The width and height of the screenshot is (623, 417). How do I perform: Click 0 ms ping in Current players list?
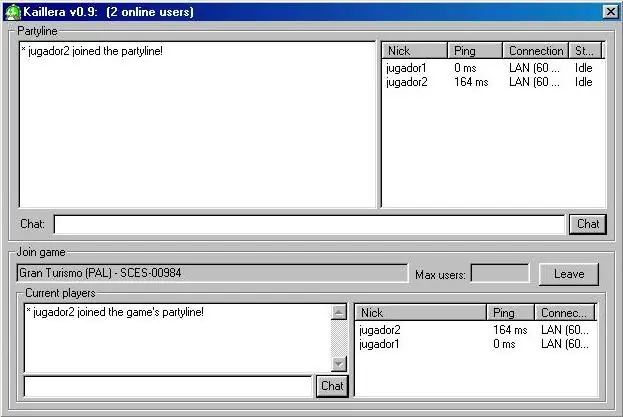(x=504, y=344)
